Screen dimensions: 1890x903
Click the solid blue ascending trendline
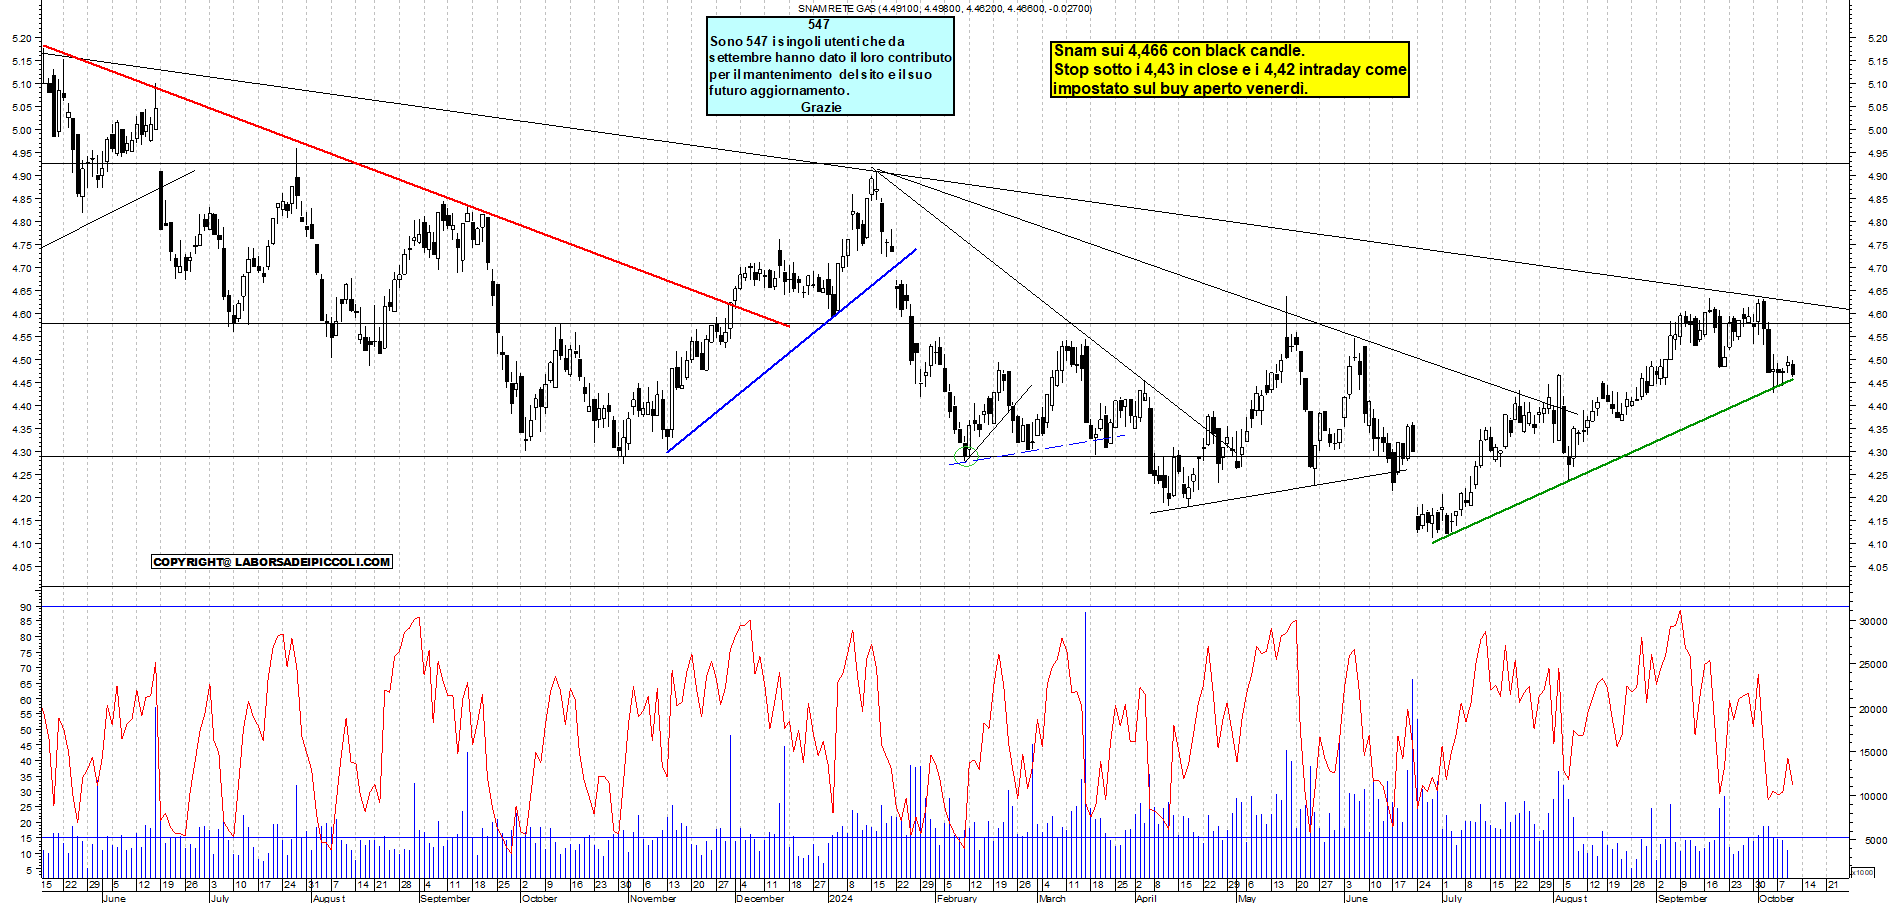click(x=790, y=351)
